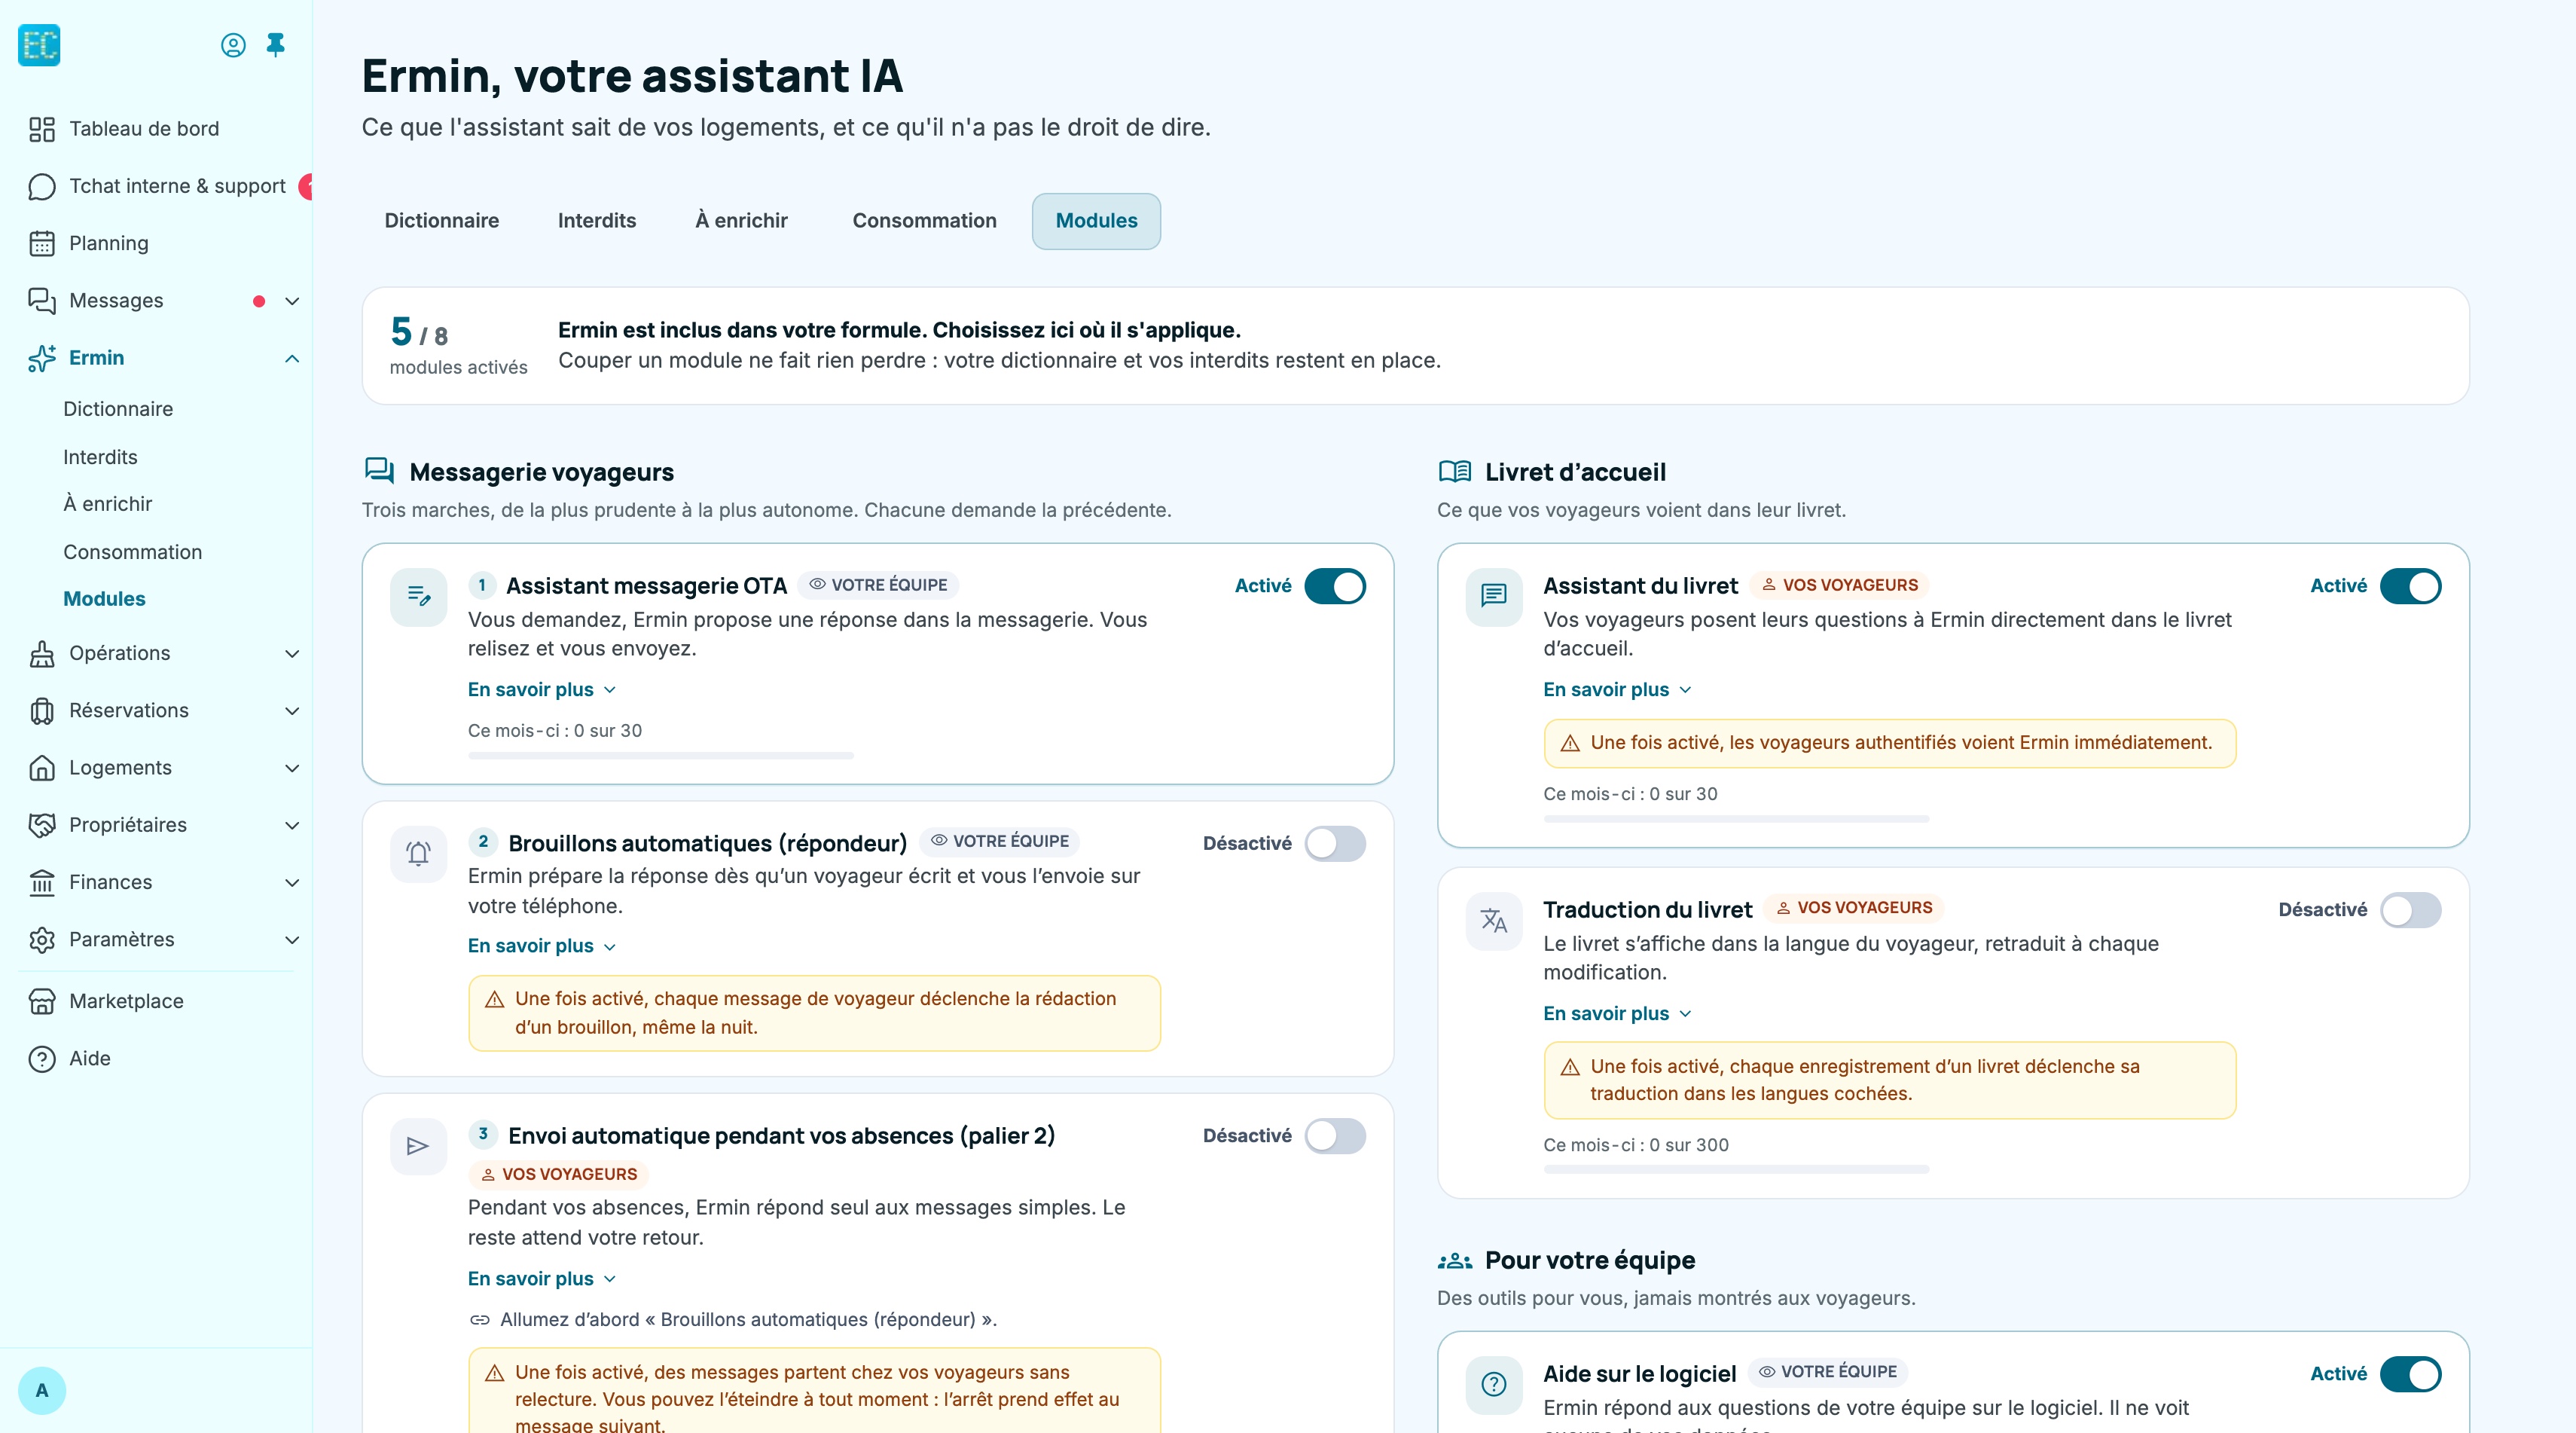Click the Finances bank icon

42,882
